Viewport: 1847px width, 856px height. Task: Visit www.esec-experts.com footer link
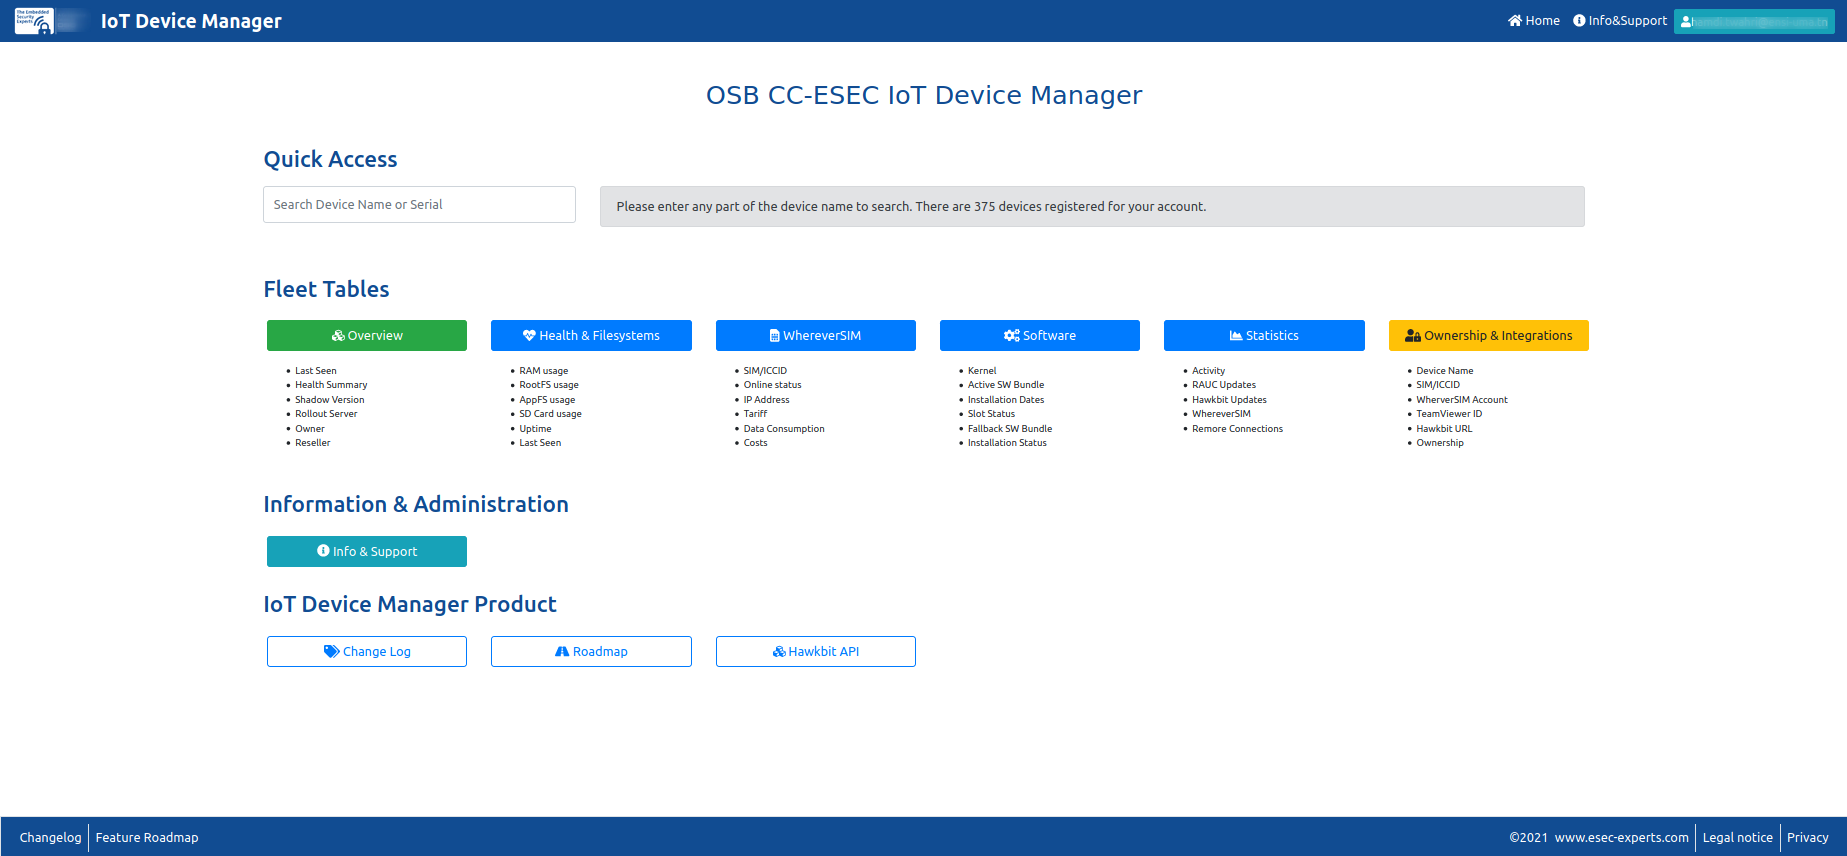[x=1621, y=838]
